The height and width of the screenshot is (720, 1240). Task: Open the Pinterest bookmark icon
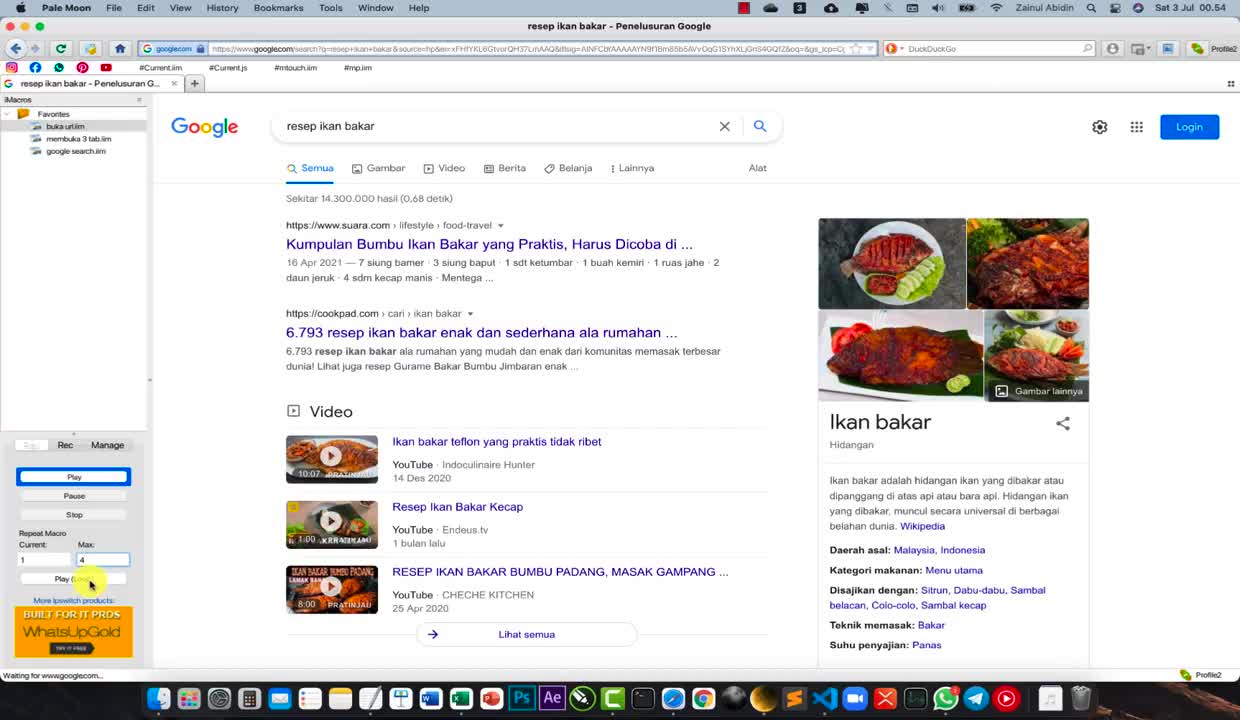82,68
